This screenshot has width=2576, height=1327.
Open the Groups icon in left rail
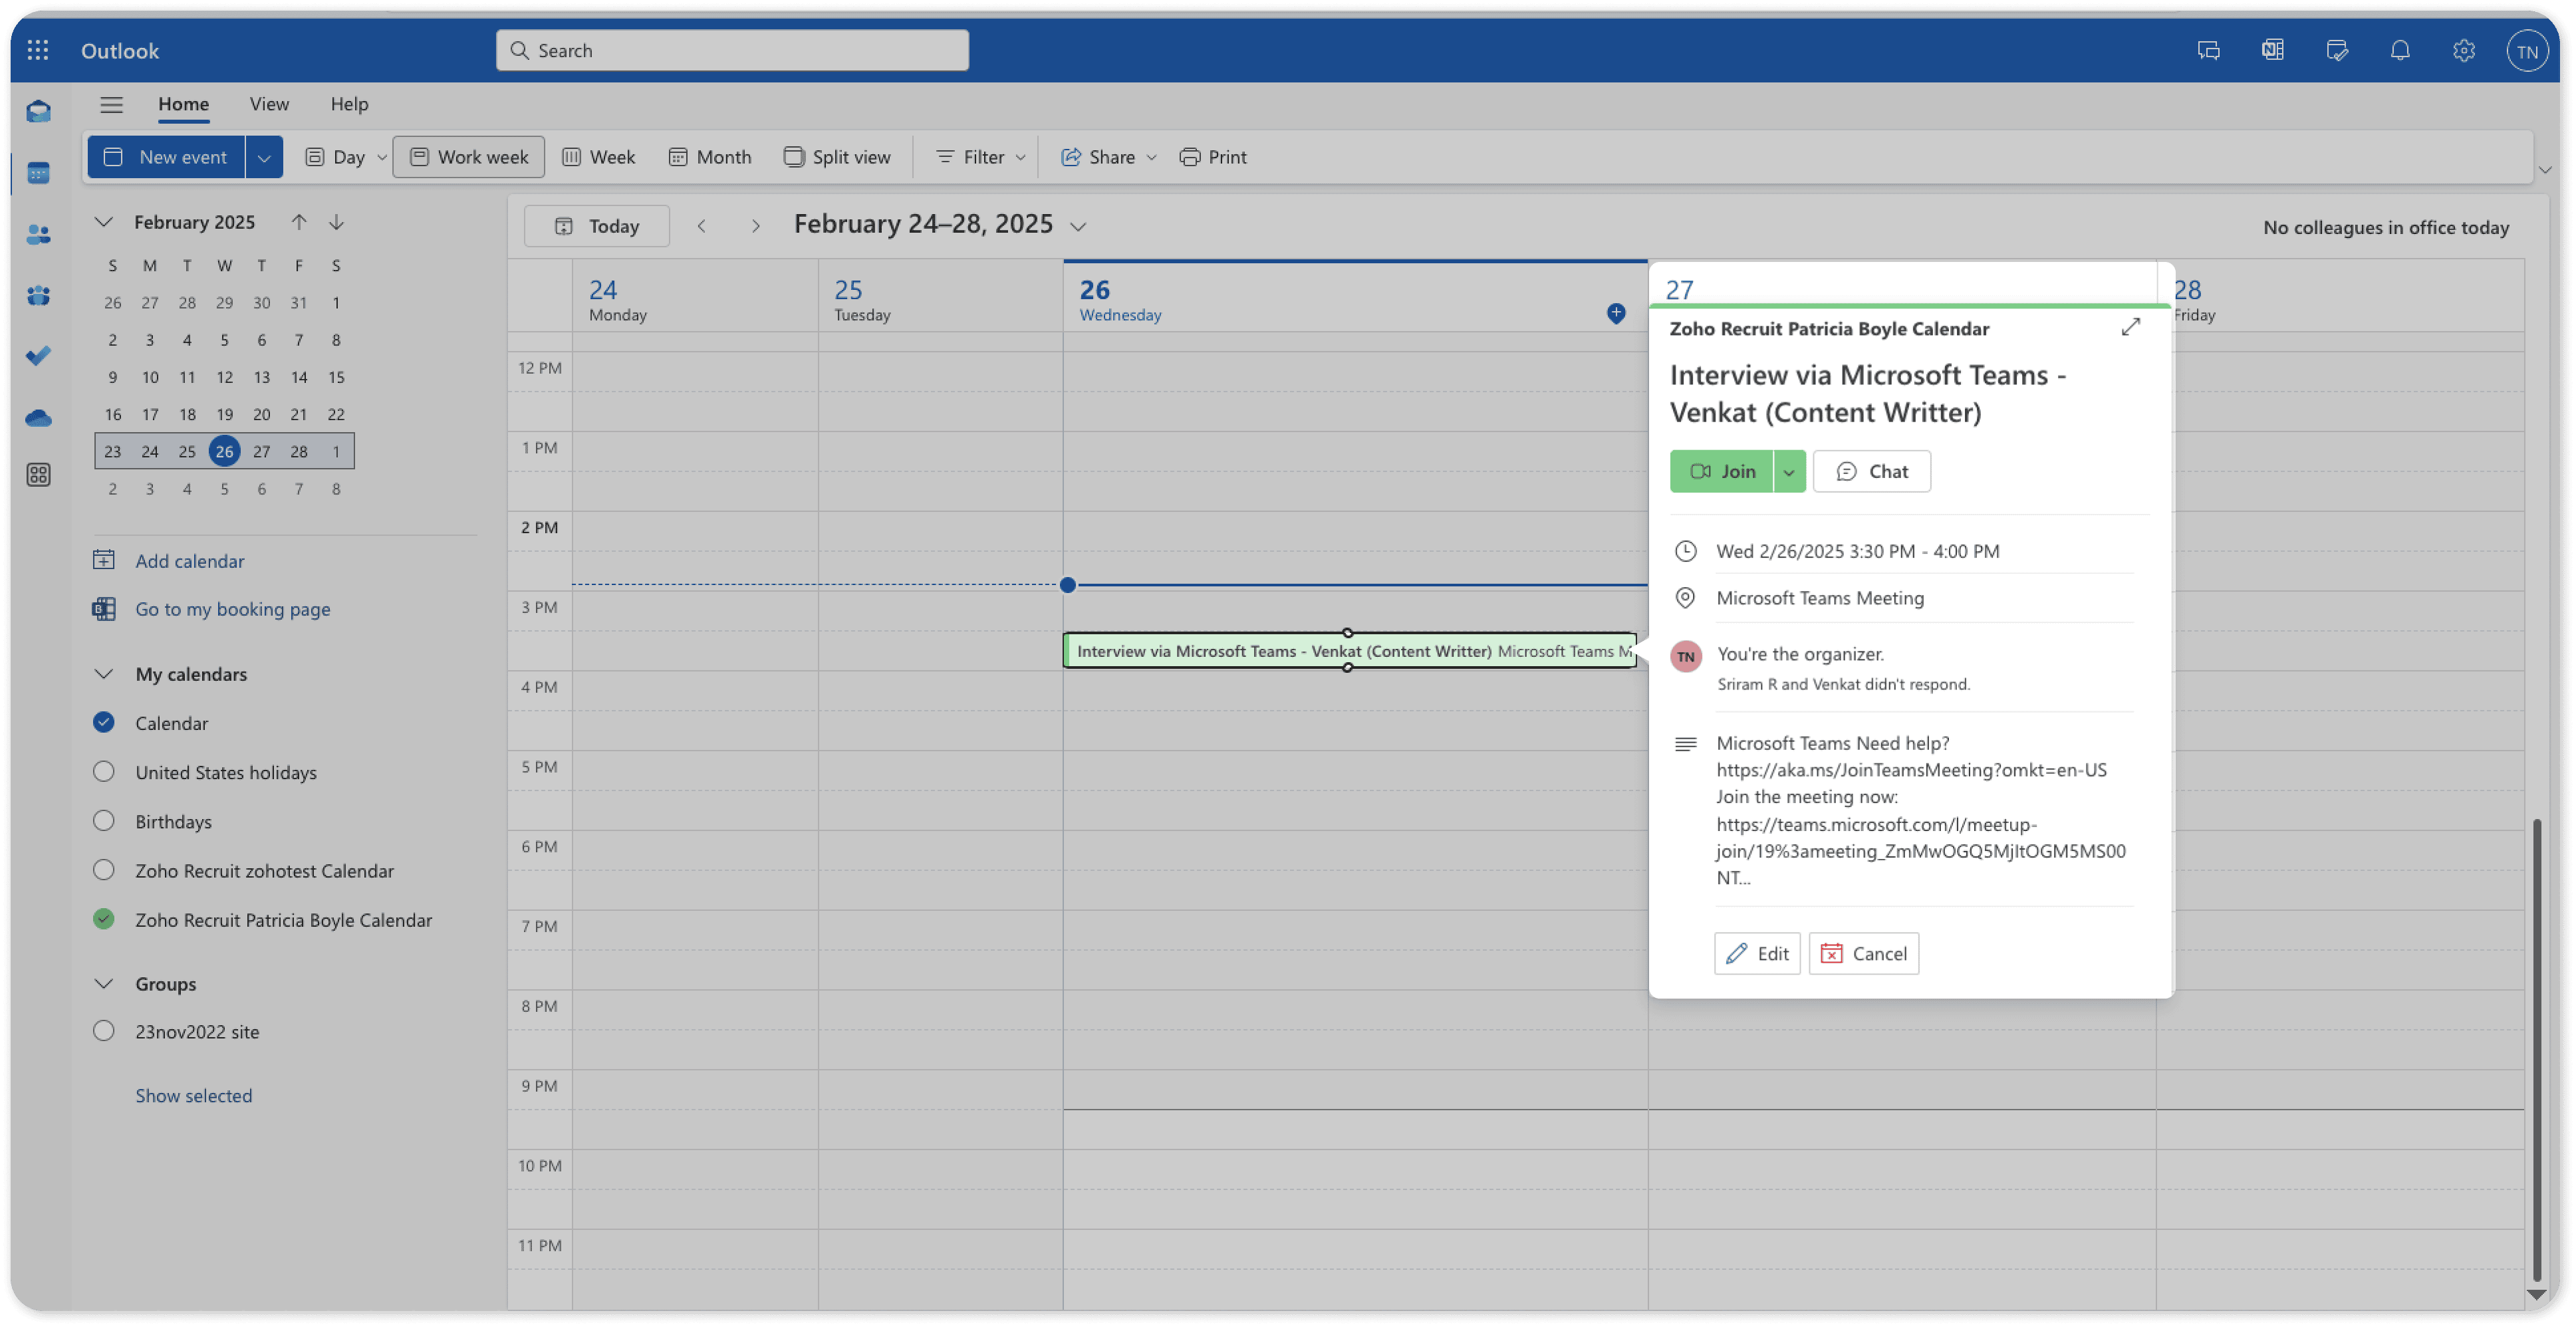[x=38, y=295]
